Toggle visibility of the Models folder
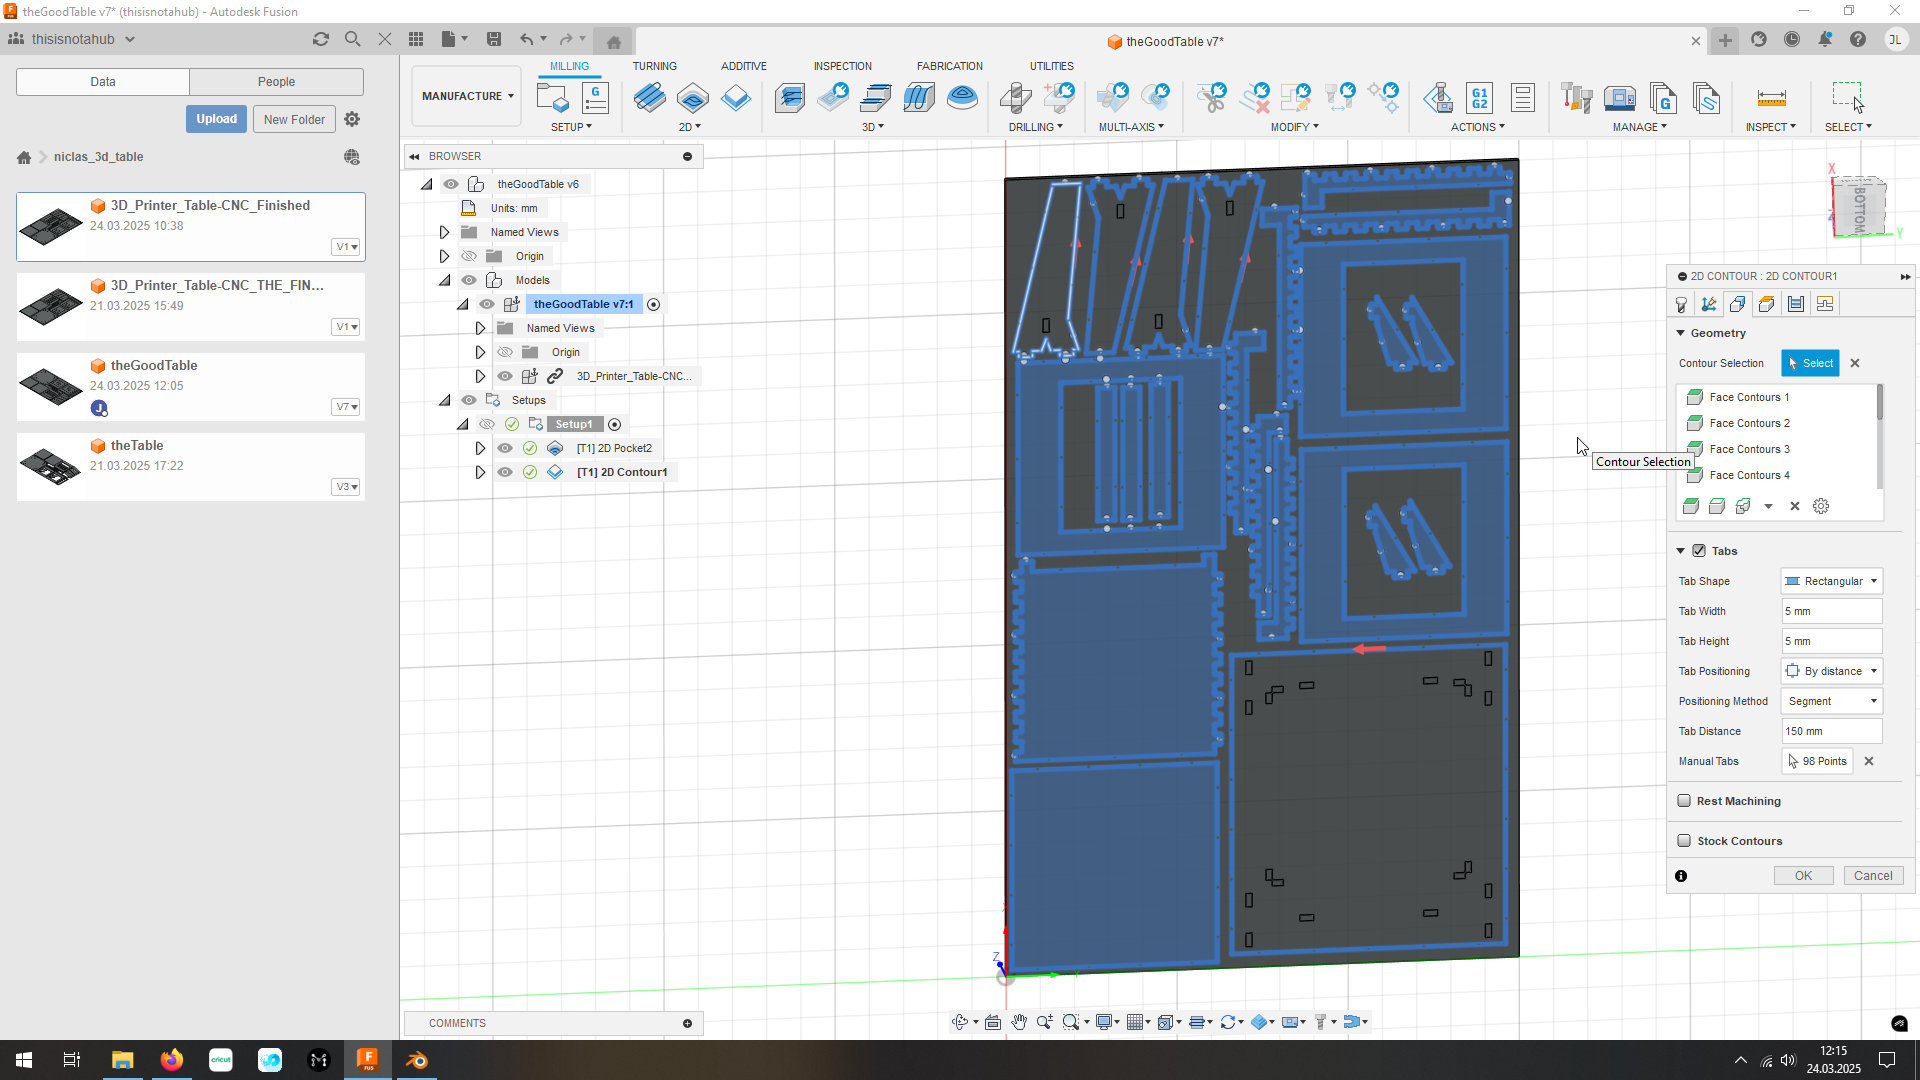 click(x=469, y=280)
